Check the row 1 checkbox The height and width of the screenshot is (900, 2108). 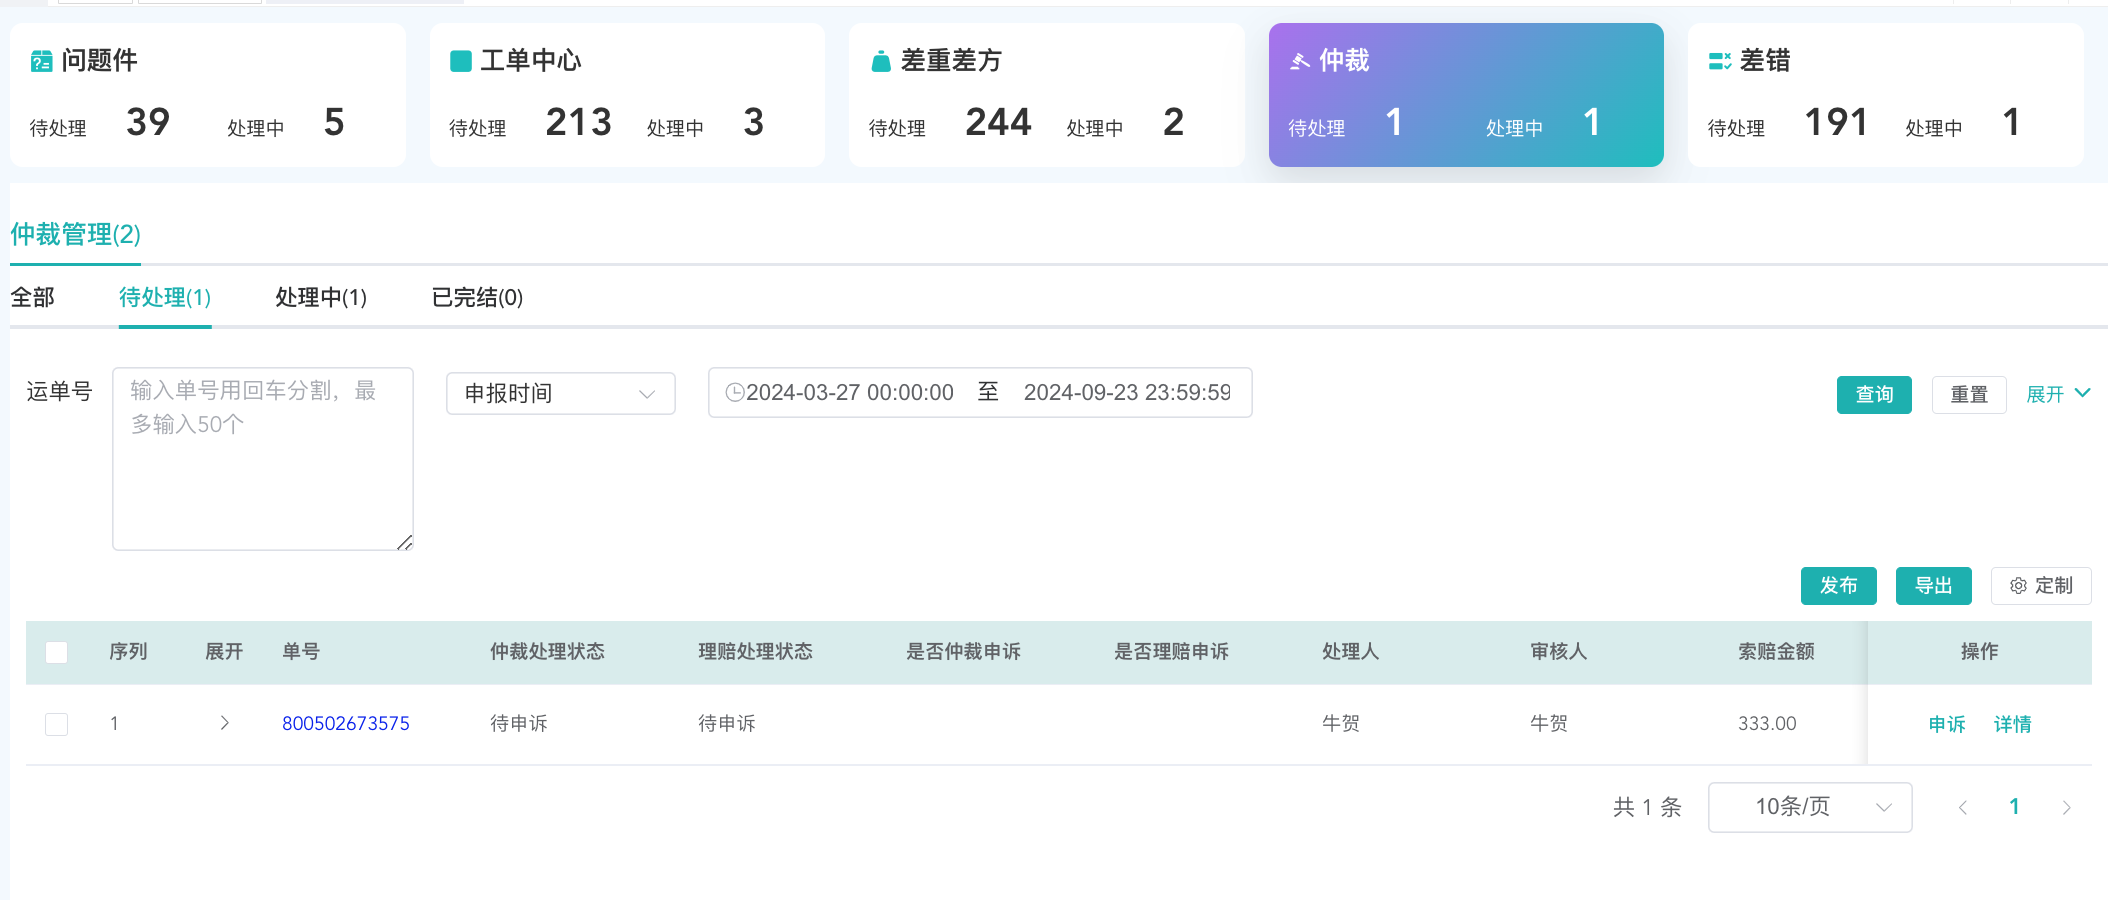pyautogui.click(x=57, y=724)
